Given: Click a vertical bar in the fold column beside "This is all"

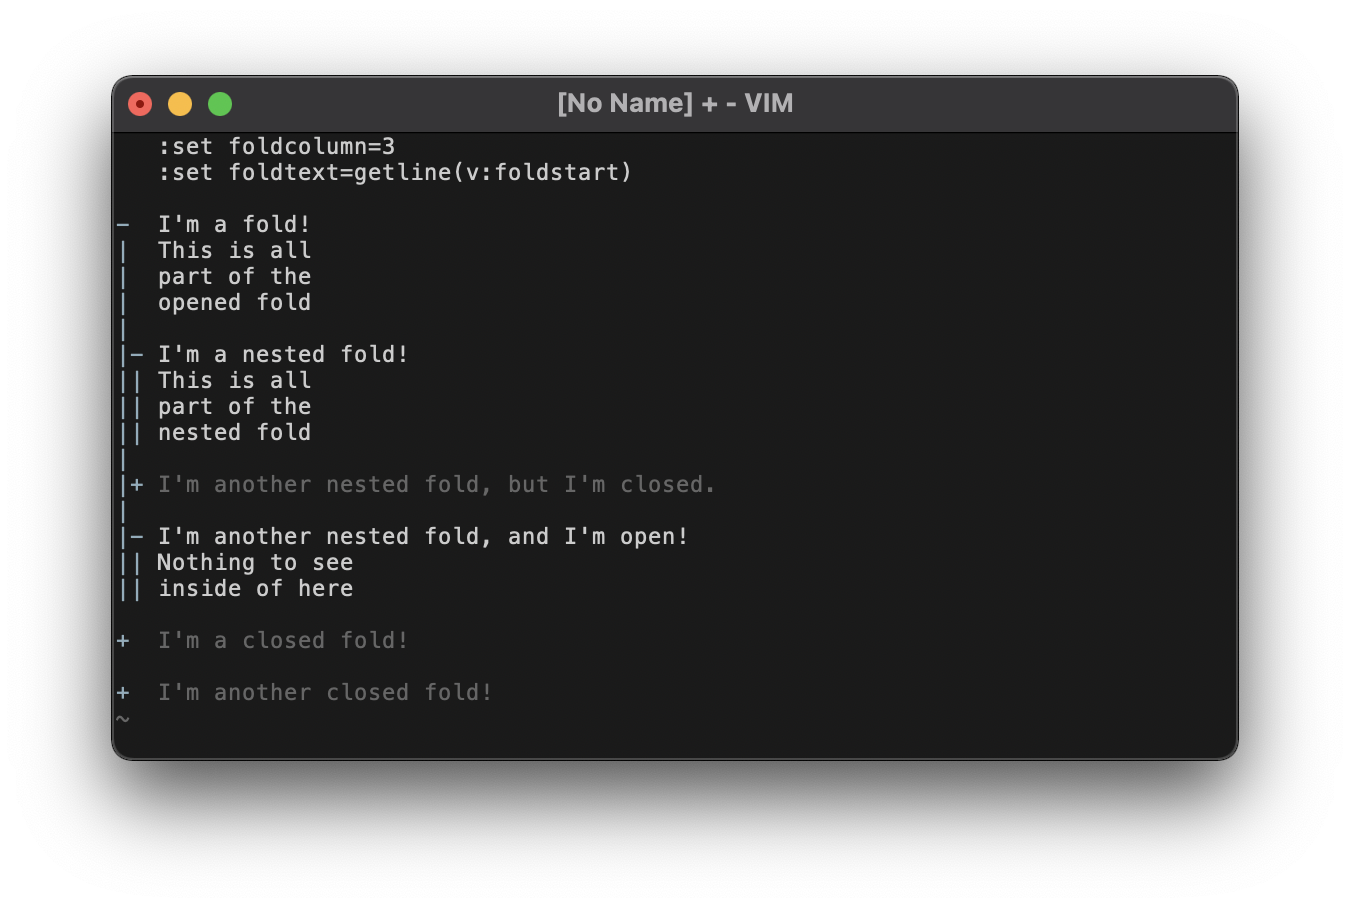Looking at the screenshot, I should click(122, 250).
